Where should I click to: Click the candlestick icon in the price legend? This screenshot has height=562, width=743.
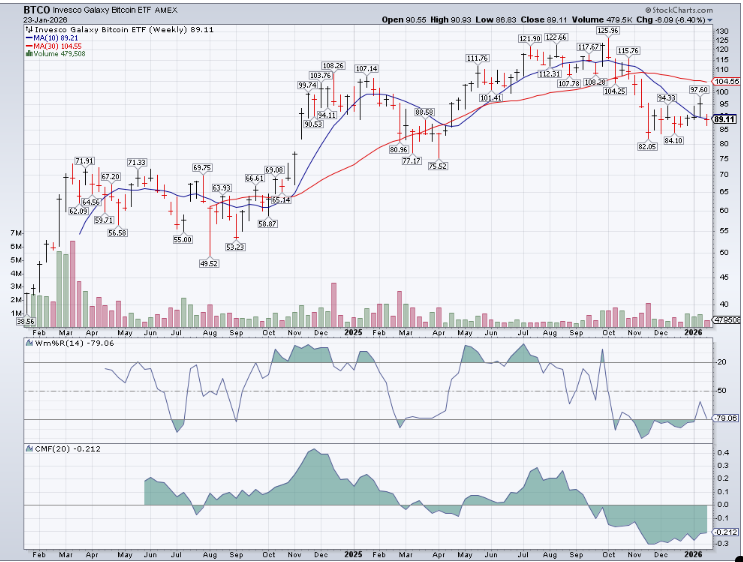pyautogui.click(x=27, y=30)
